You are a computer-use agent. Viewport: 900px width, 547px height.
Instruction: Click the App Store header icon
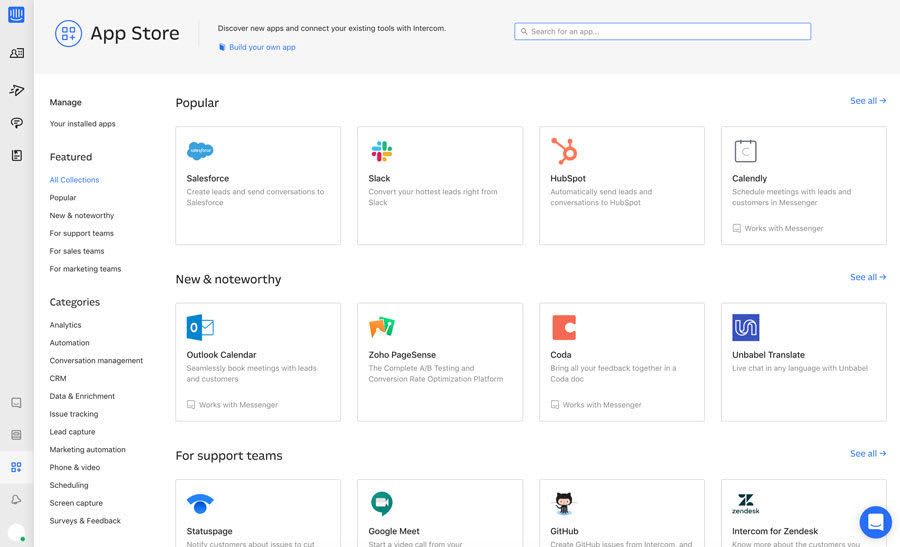pyautogui.click(x=68, y=33)
